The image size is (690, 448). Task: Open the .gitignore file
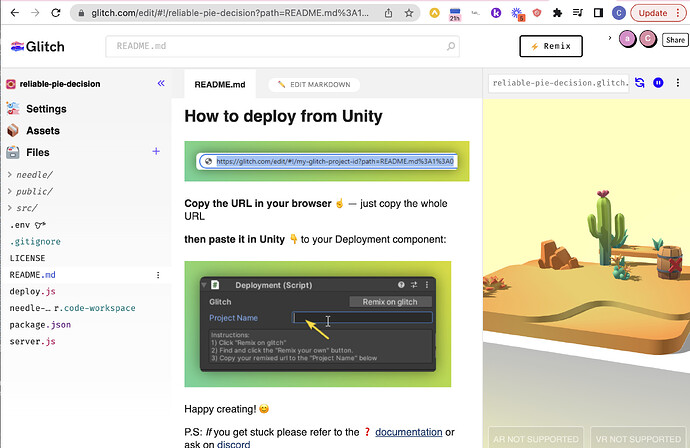(x=35, y=241)
